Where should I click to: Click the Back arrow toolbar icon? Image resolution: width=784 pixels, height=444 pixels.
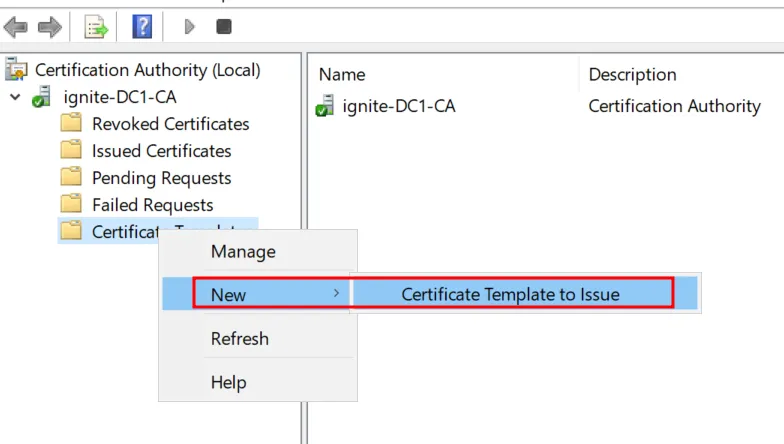(16, 27)
